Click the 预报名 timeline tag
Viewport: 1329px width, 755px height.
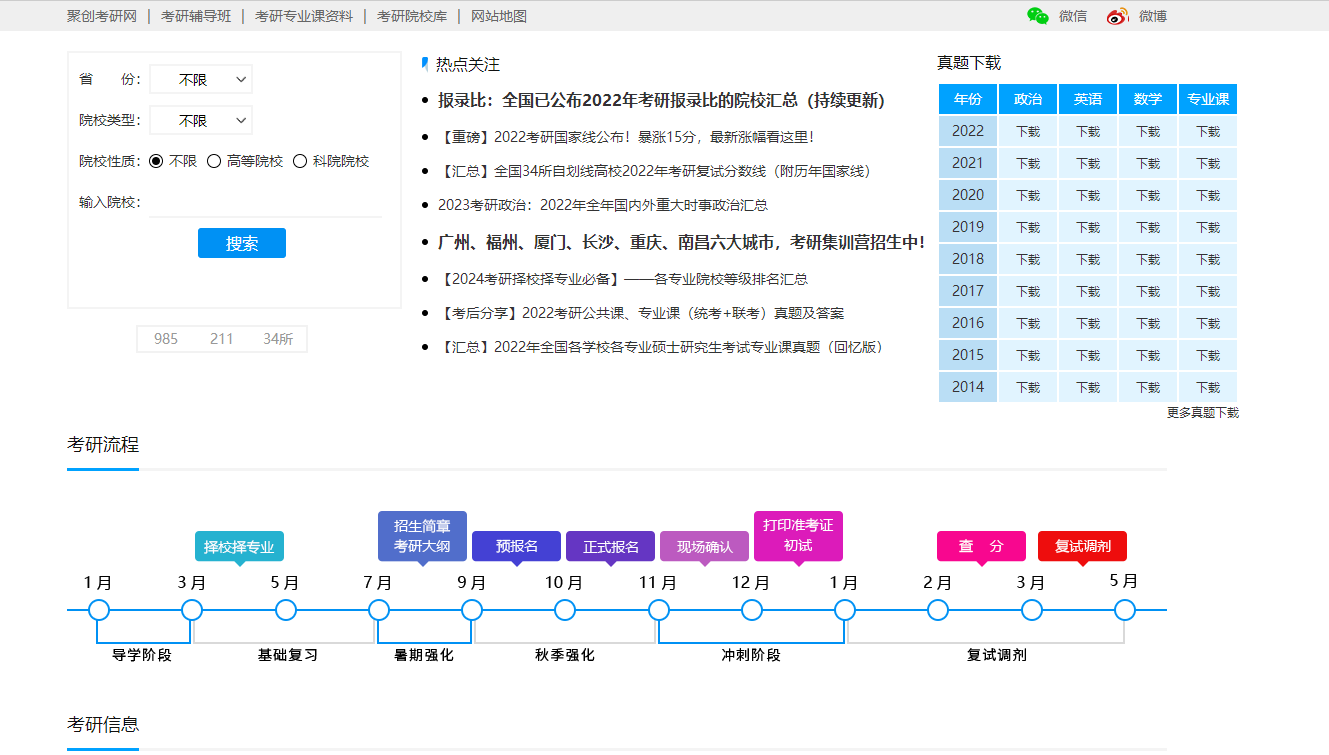(x=516, y=546)
